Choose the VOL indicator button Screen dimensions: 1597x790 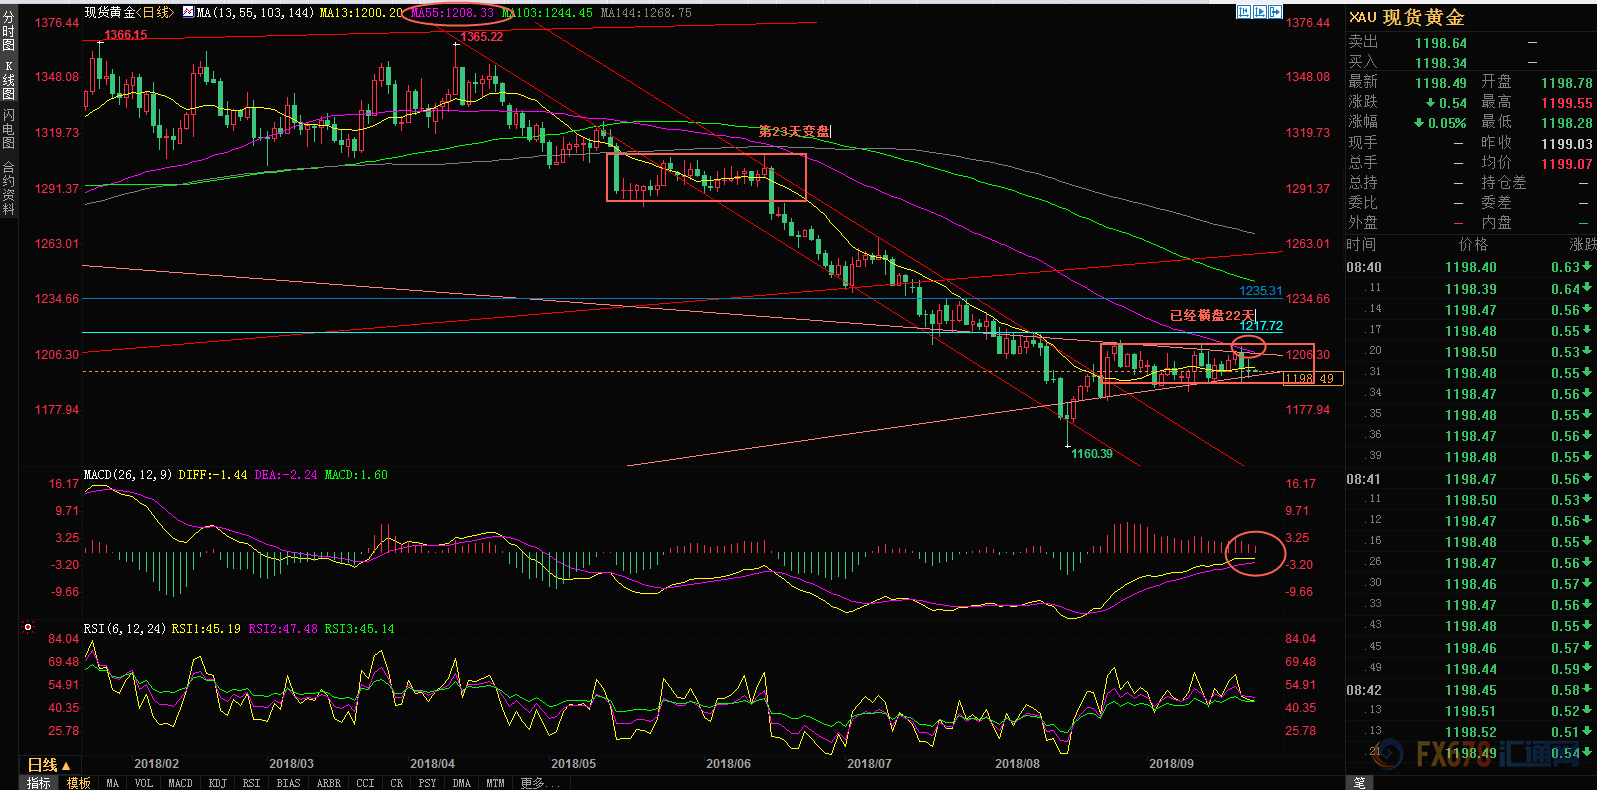point(144,783)
